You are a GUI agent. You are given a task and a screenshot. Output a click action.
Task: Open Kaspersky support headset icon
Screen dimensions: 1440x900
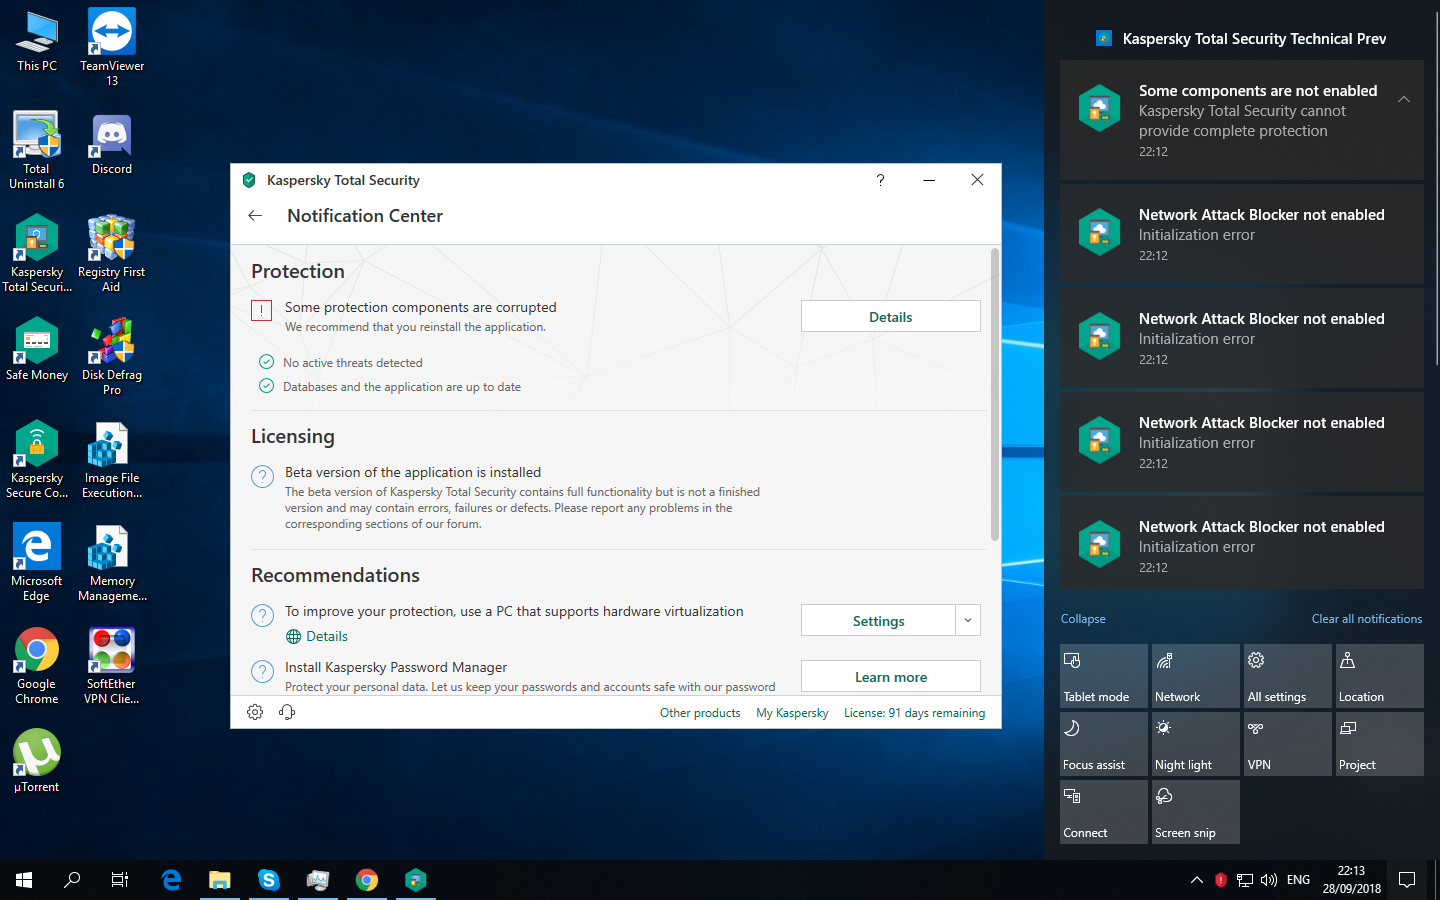(x=287, y=712)
